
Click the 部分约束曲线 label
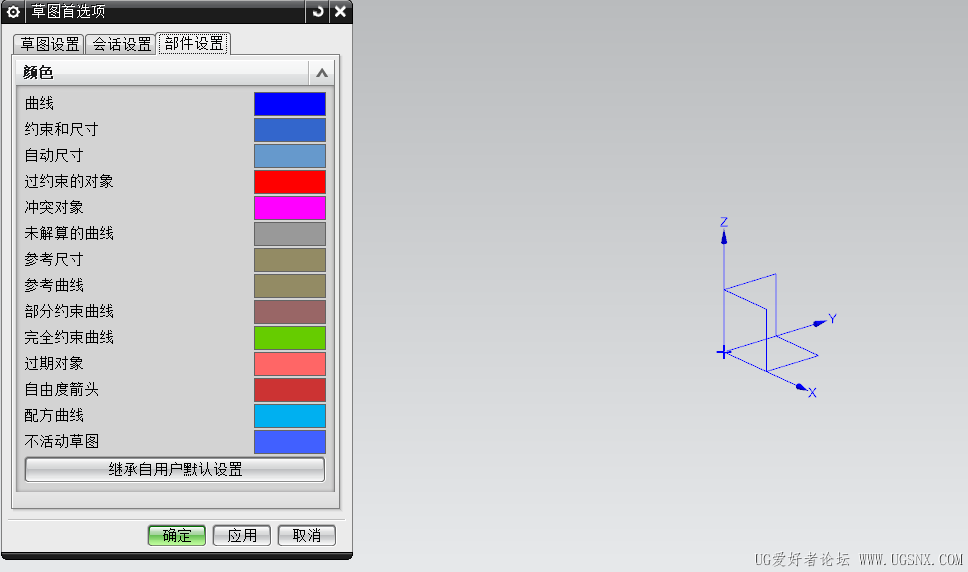69,311
